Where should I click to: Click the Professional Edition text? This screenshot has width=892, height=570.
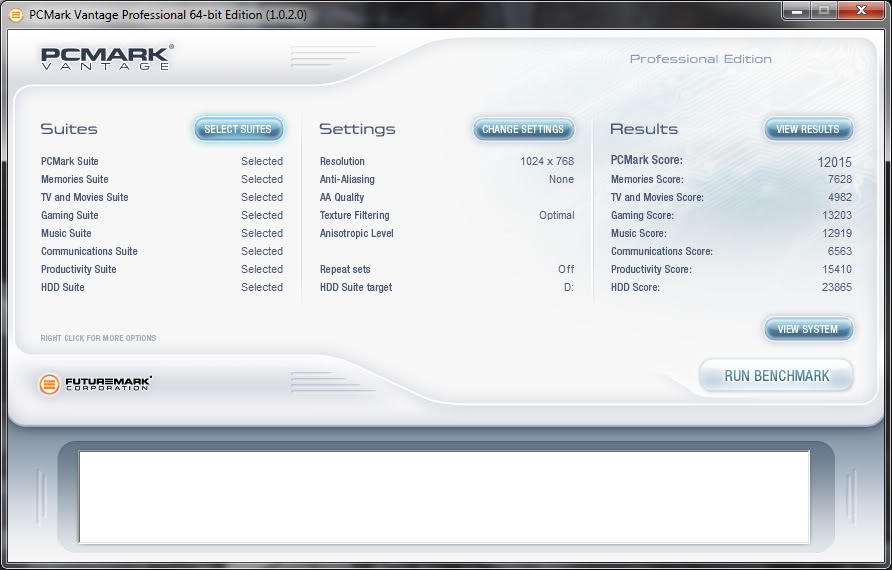click(701, 59)
